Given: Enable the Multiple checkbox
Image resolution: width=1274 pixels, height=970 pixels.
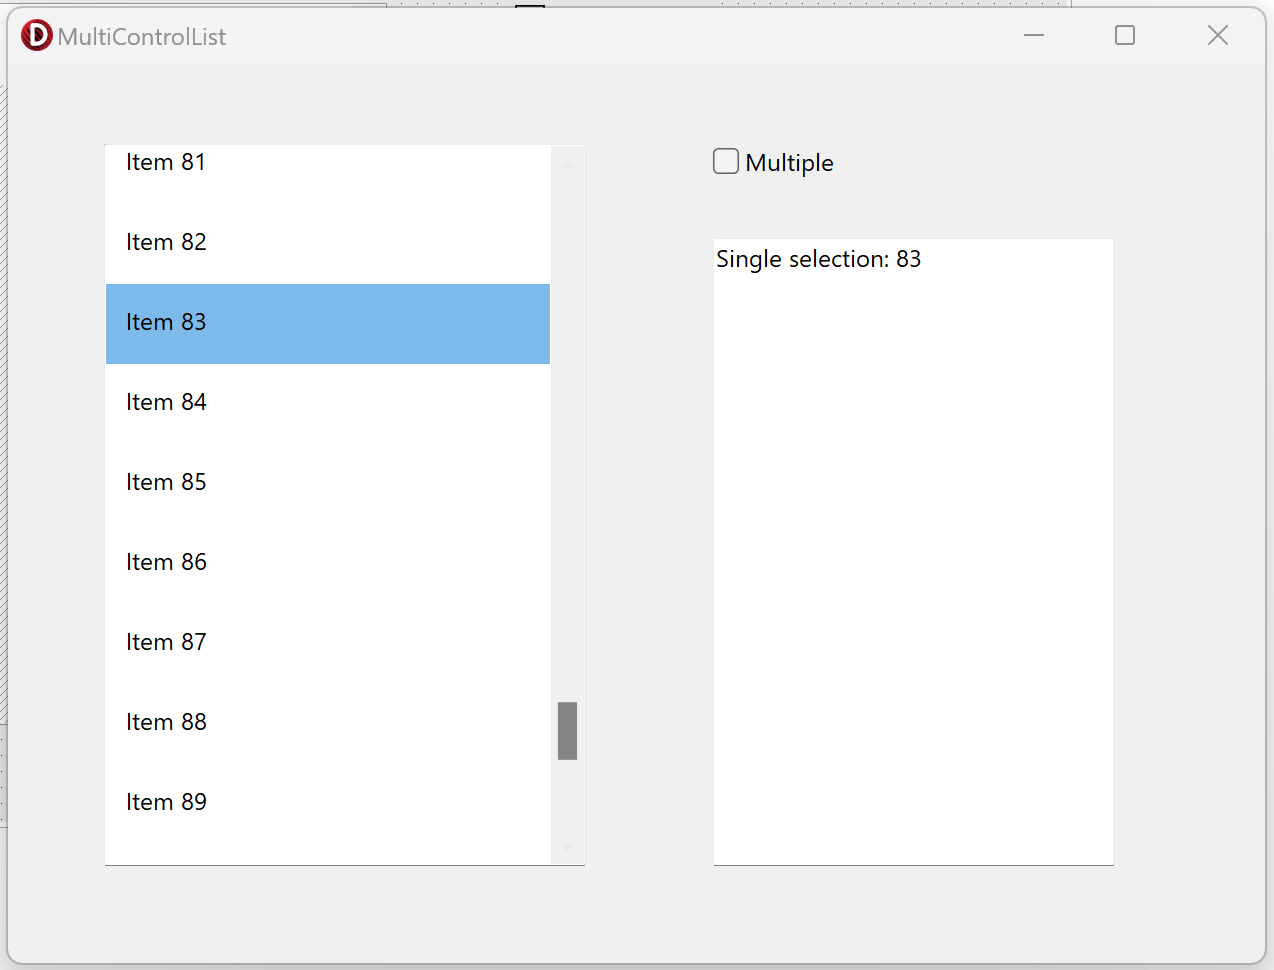Looking at the screenshot, I should 726,161.
